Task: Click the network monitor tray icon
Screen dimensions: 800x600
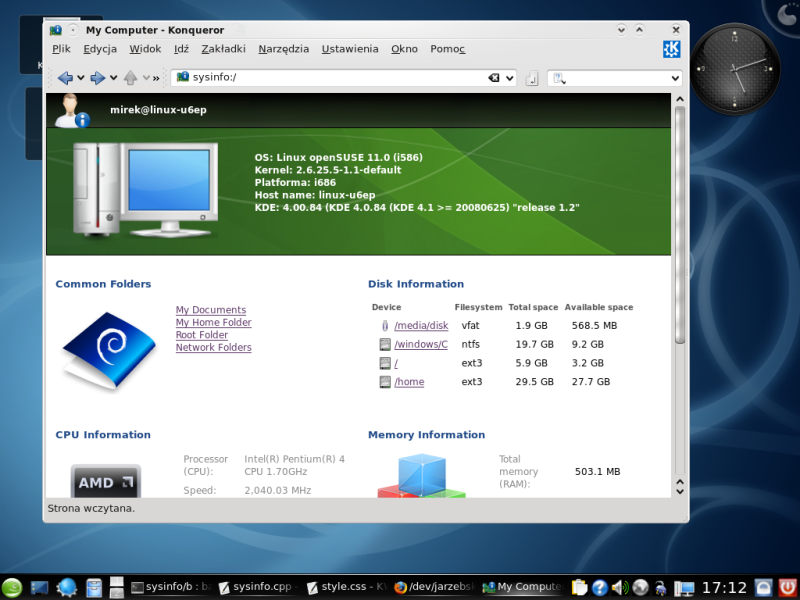Action: point(684,588)
